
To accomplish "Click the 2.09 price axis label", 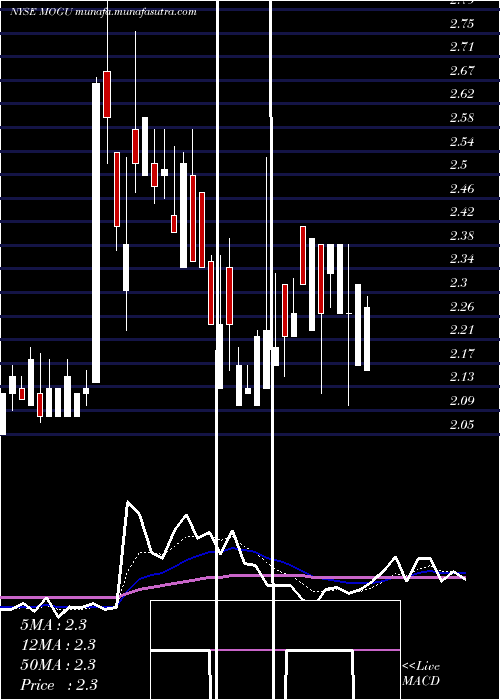I will (x=462, y=400).
